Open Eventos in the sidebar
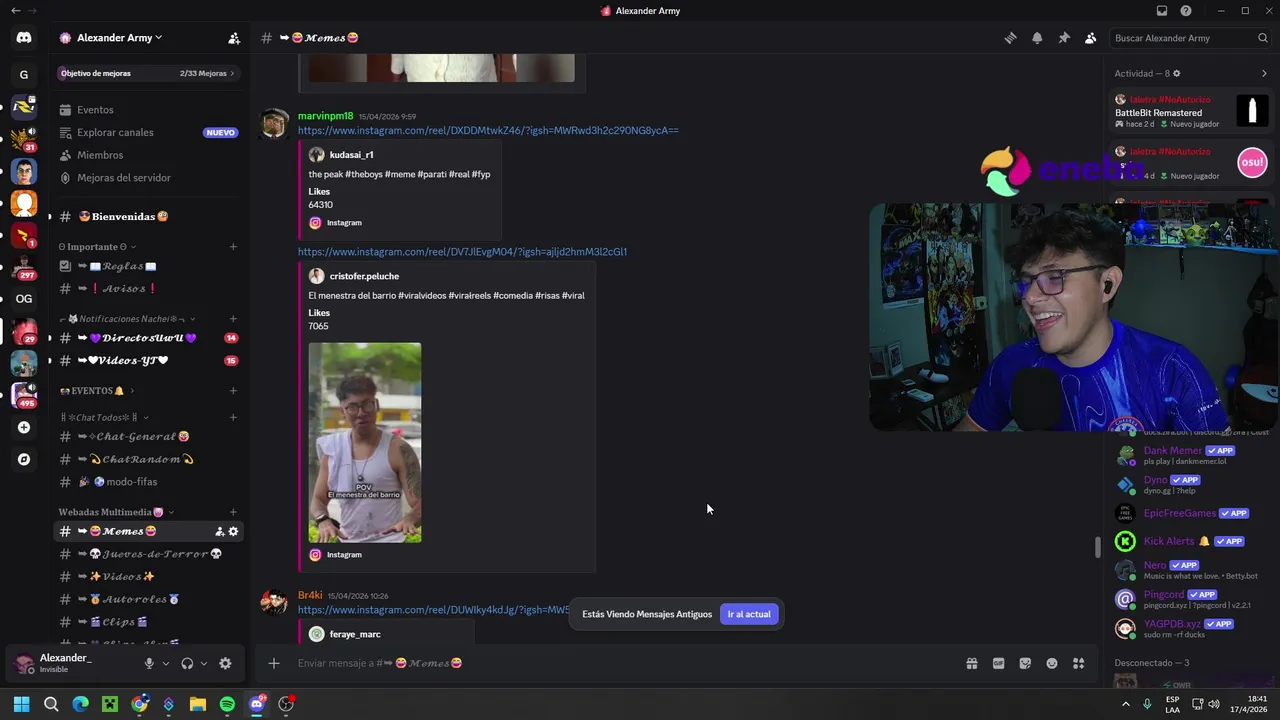 tap(147, 110)
